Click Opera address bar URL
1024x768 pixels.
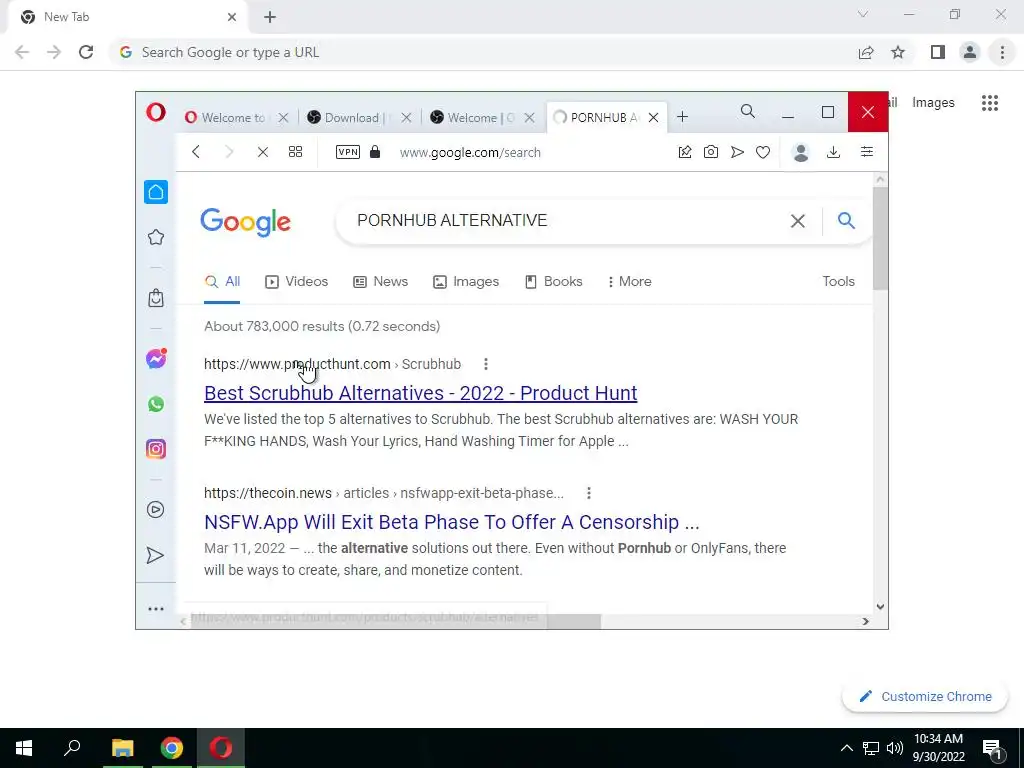[x=470, y=152]
